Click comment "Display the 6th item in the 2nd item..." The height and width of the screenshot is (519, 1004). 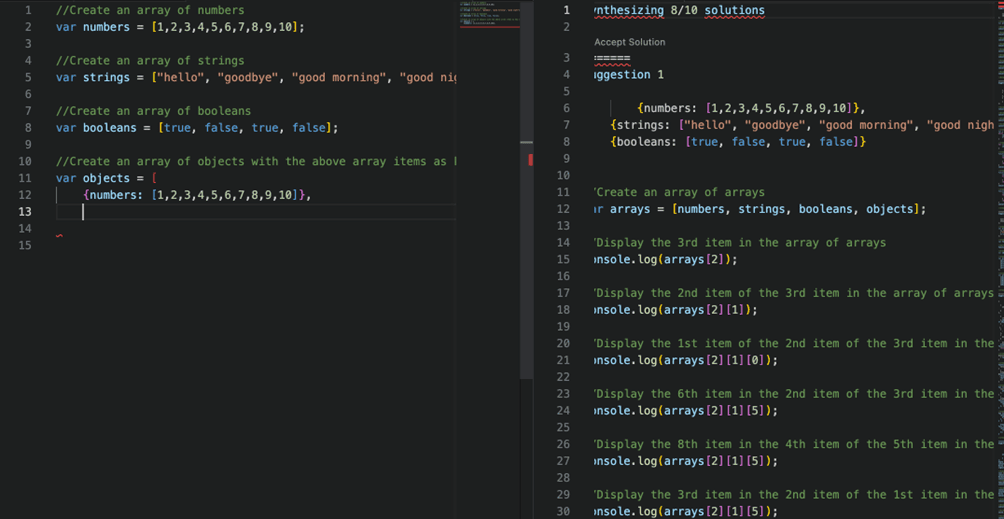pyautogui.click(x=794, y=394)
